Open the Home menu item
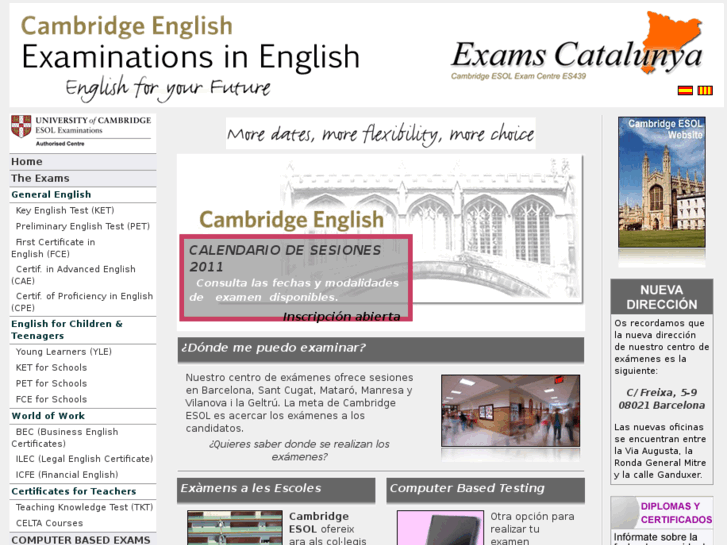Viewport: 727px width, 545px height. point(27,162)
